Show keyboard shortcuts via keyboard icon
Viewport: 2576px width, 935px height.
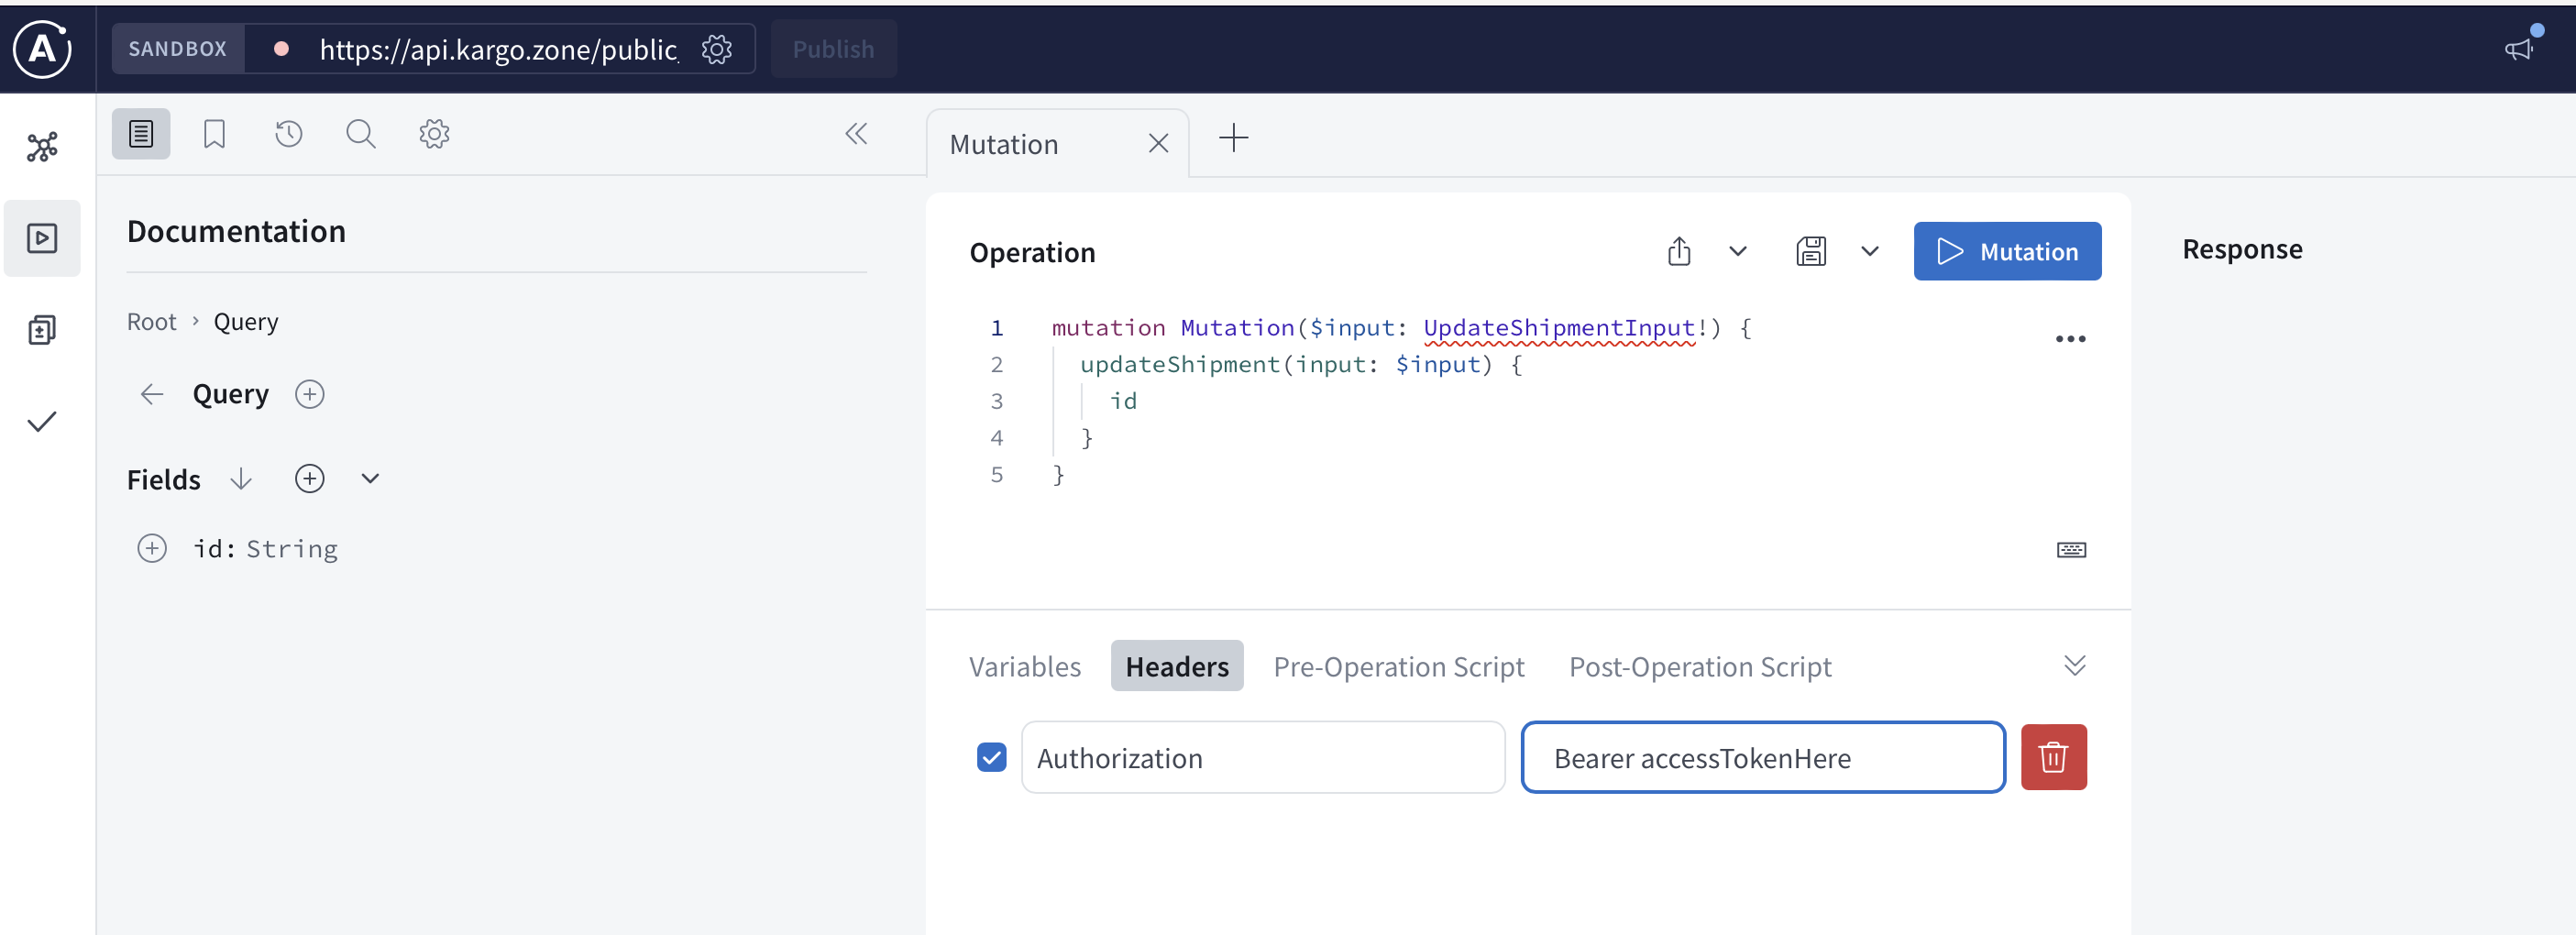coord(2070,549)
